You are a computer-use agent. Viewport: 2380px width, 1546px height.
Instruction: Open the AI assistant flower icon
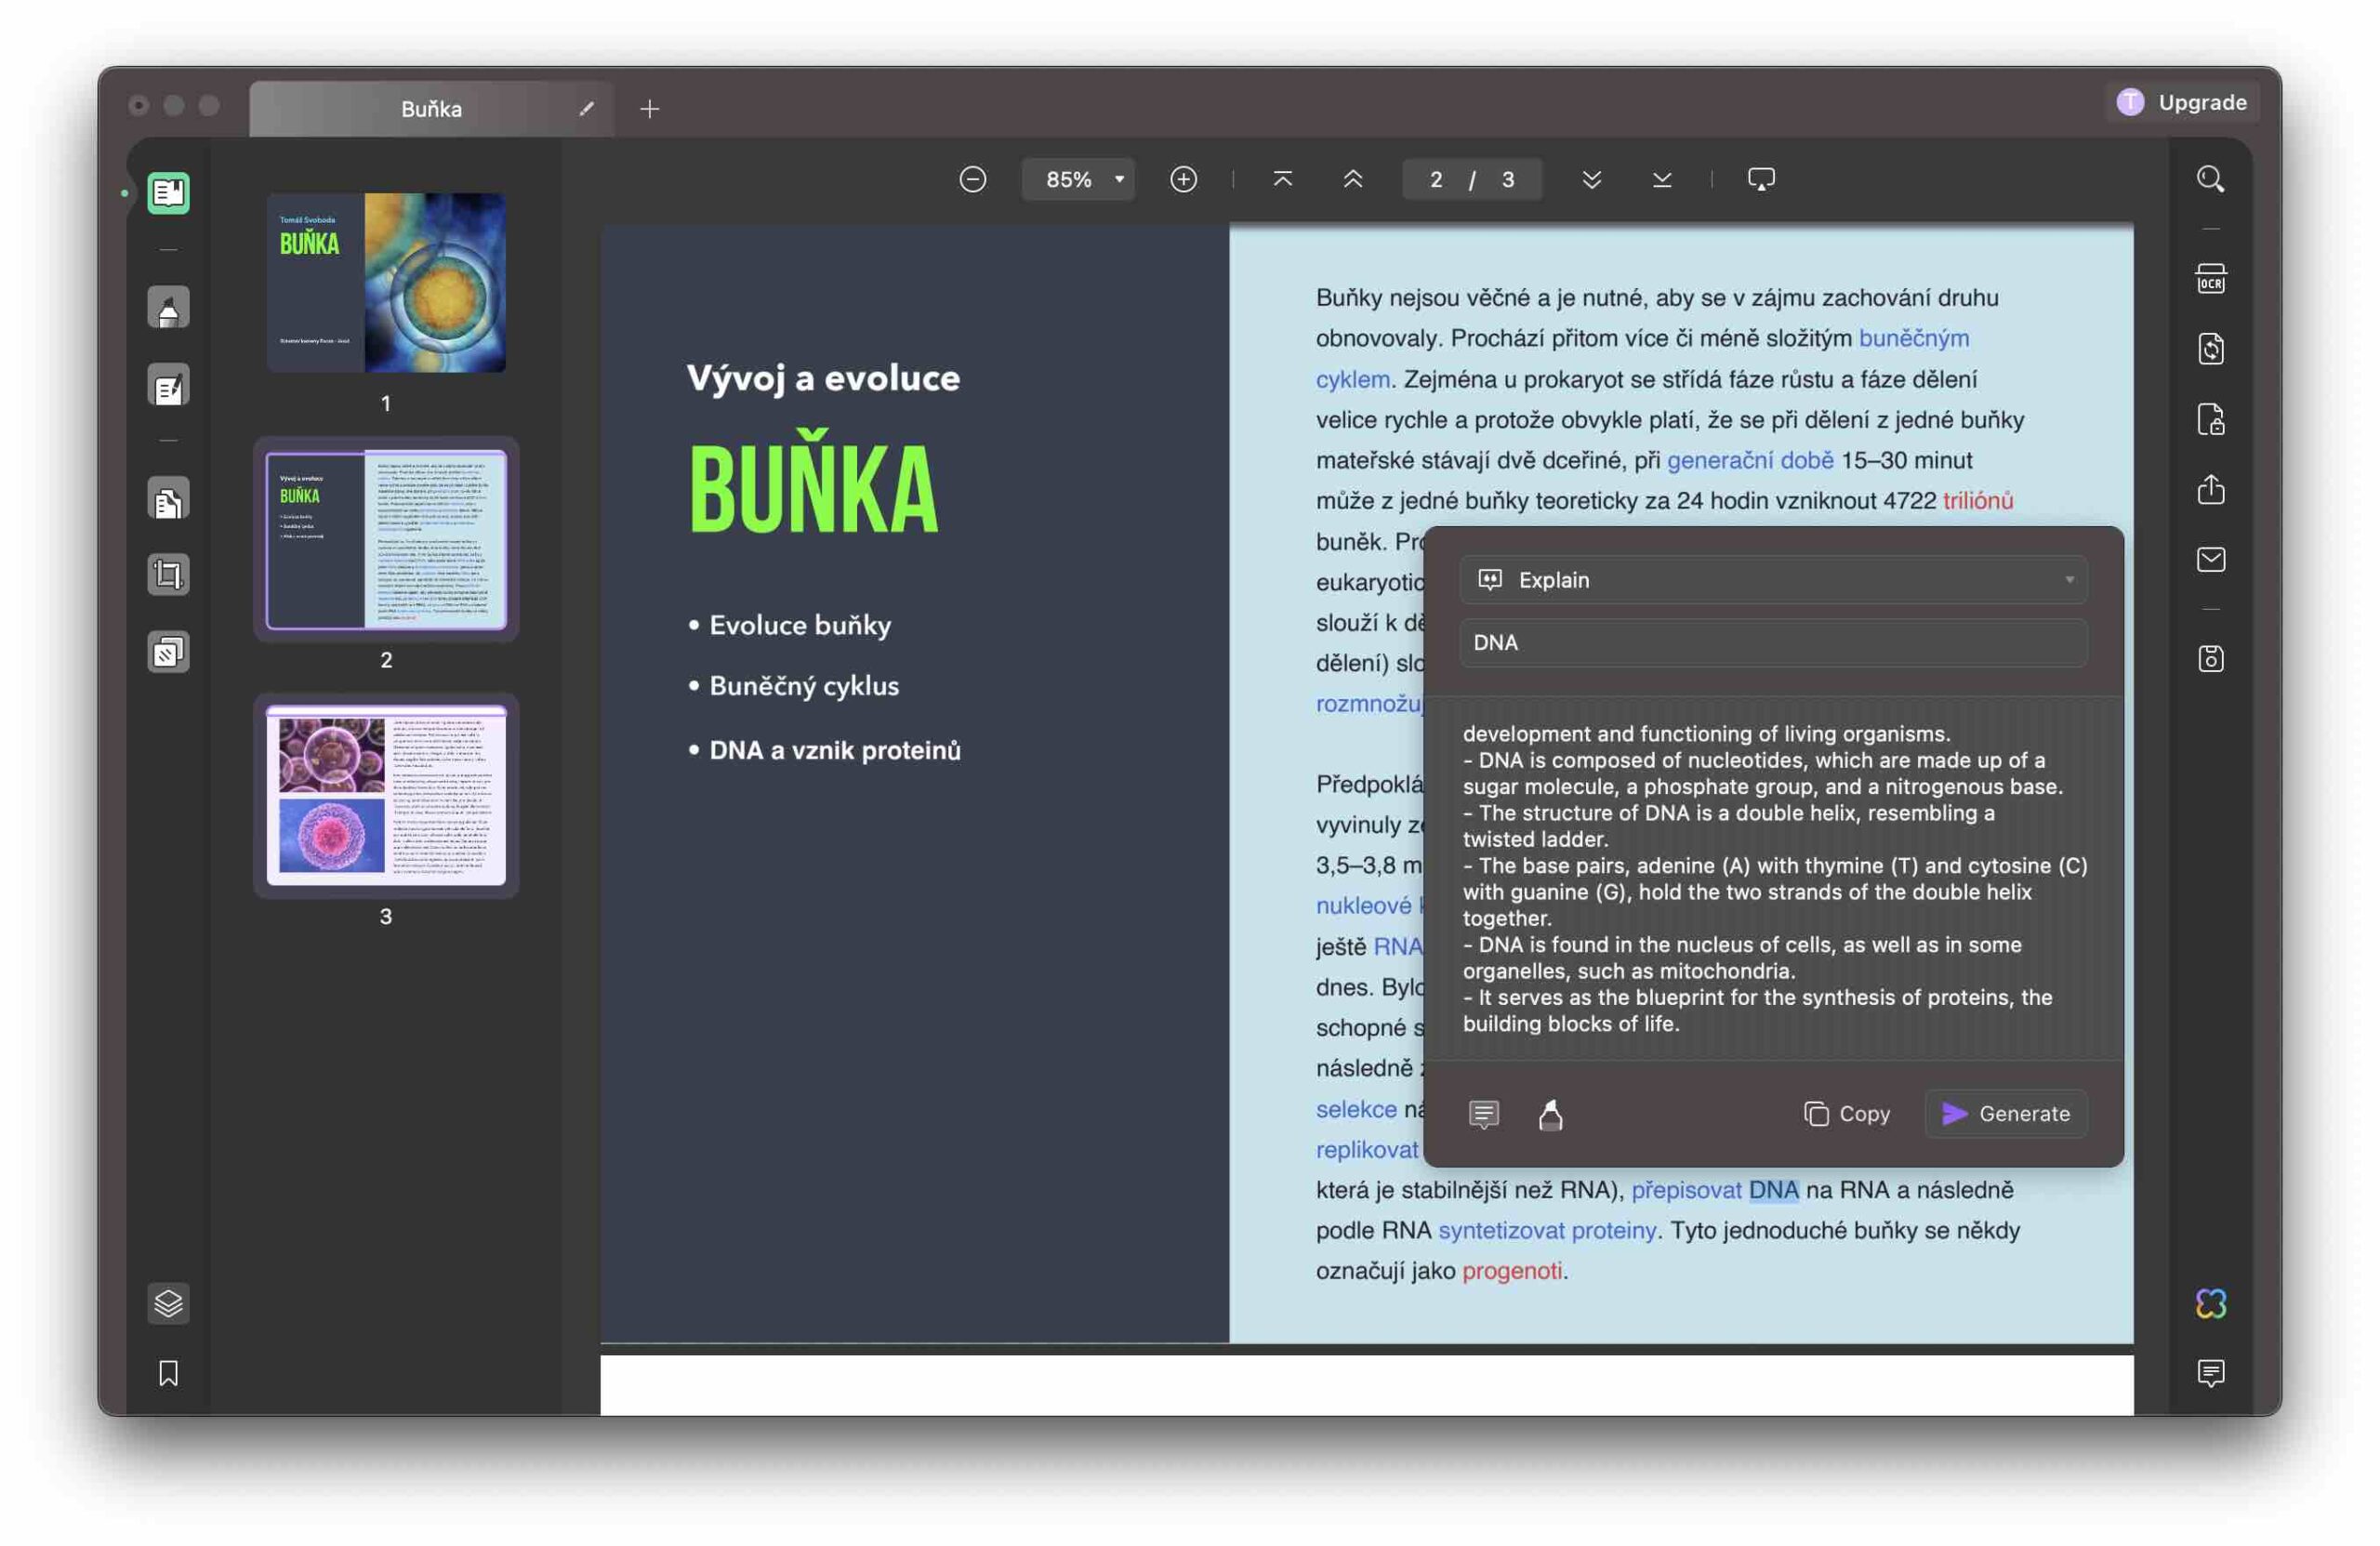coord(2210,1304)
